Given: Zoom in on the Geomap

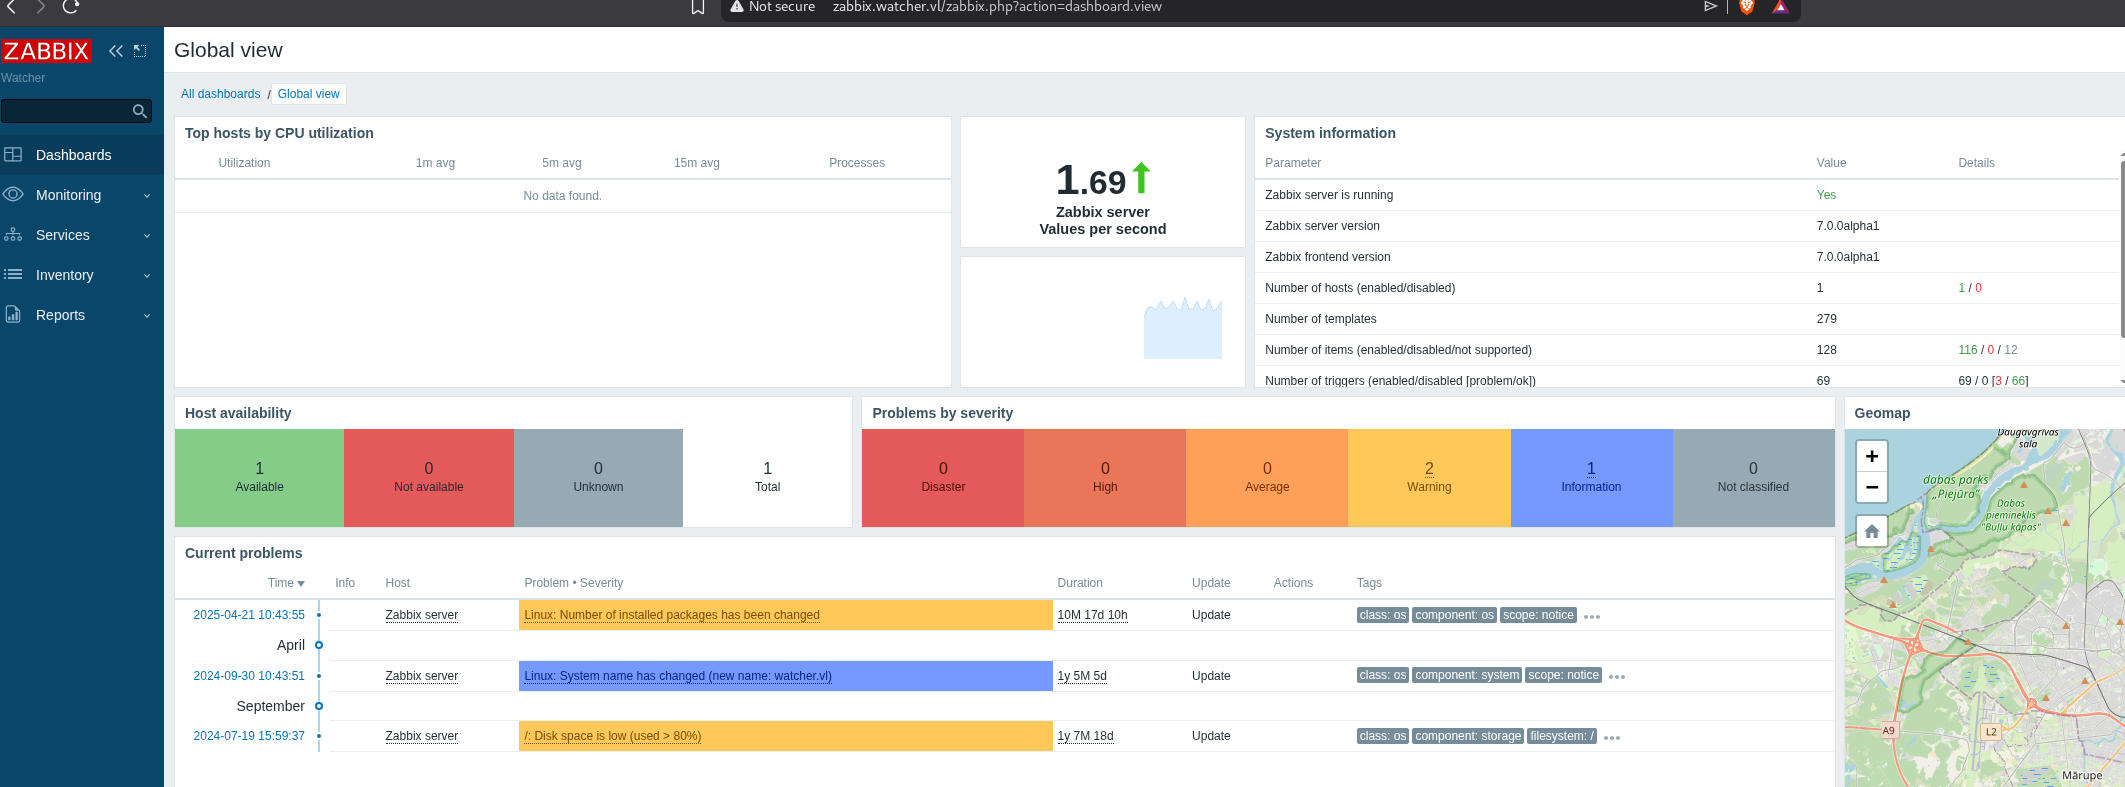Looking at the screenshot, I should (1872, 456).
